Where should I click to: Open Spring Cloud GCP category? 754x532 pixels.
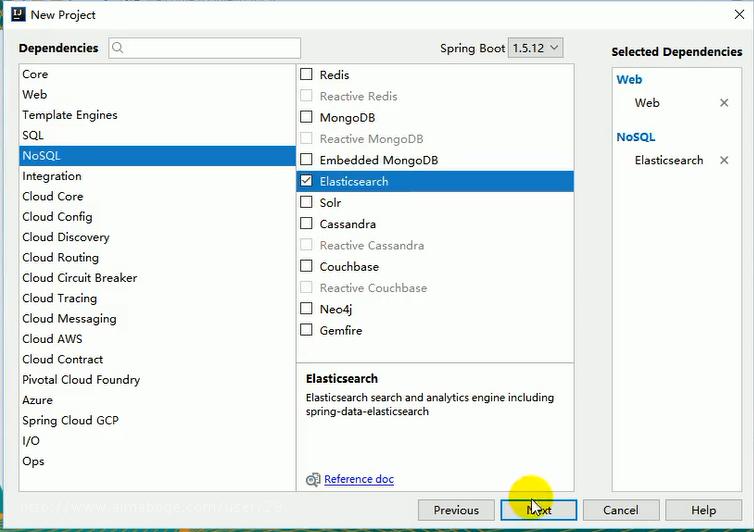point(157,420)
